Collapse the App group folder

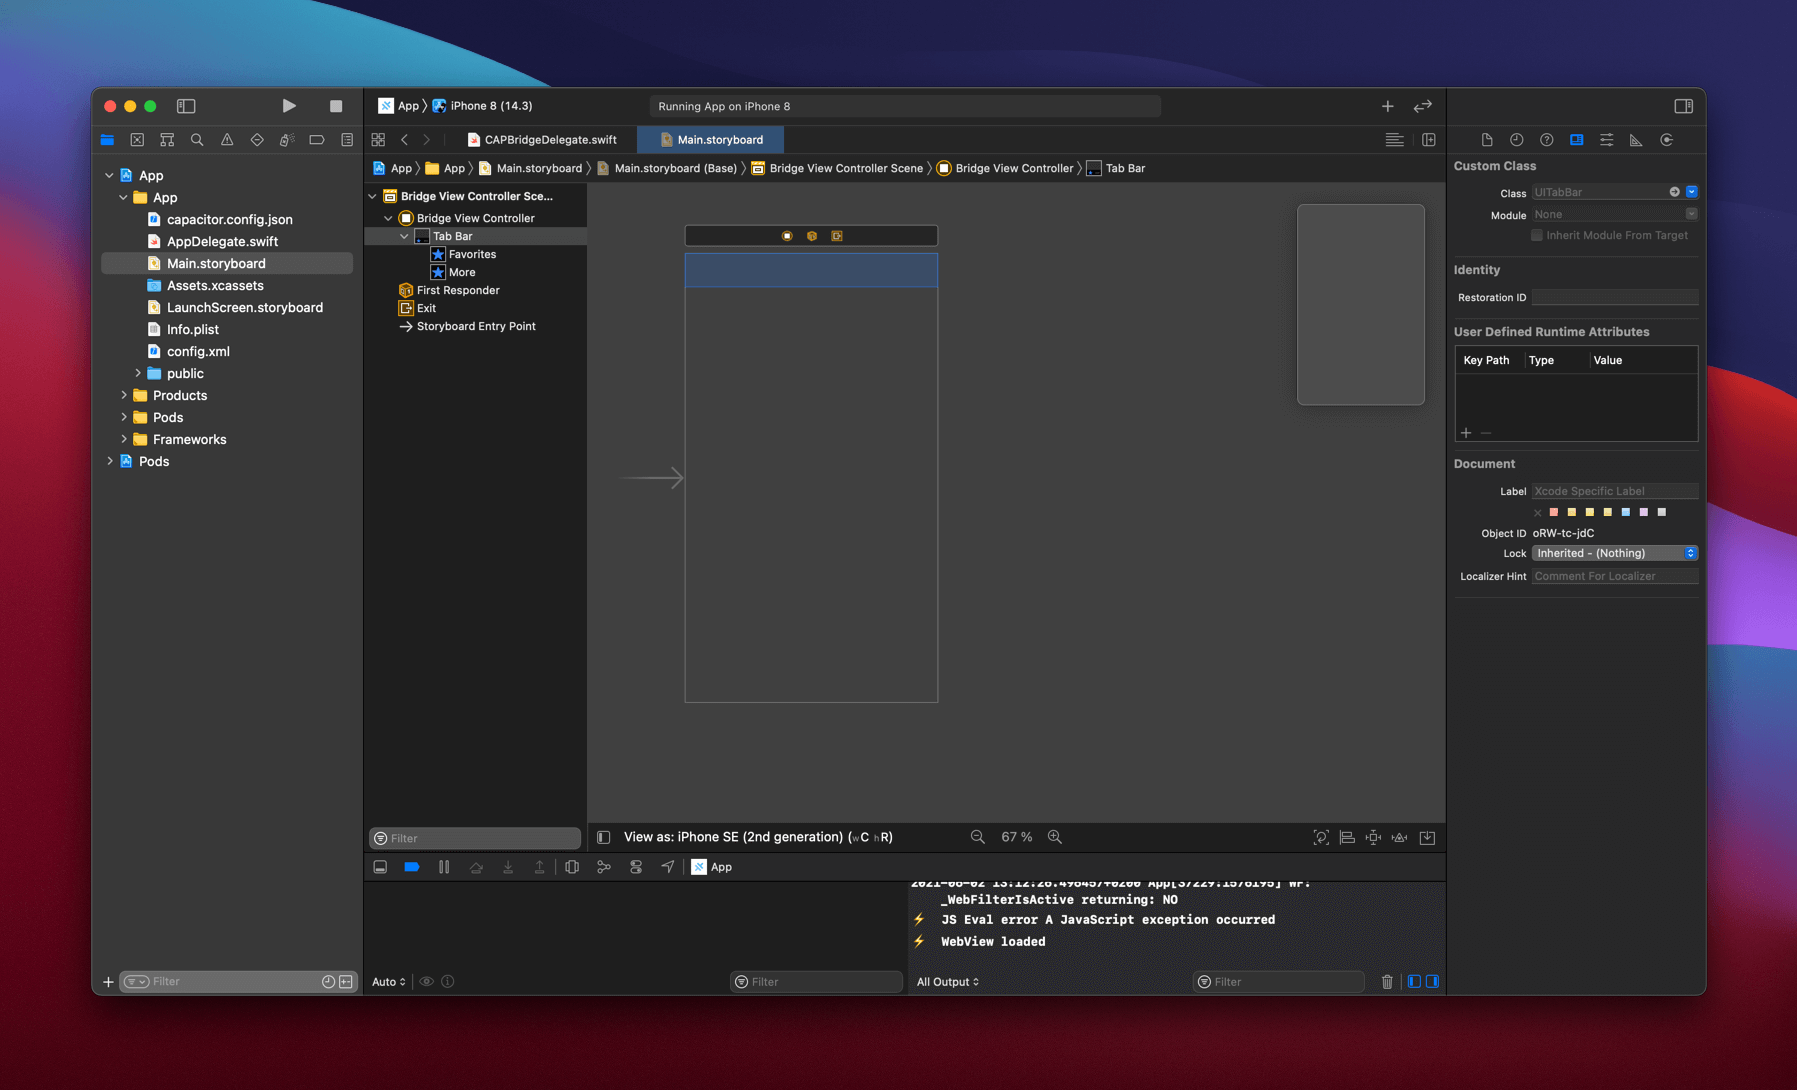pos(123,197)
